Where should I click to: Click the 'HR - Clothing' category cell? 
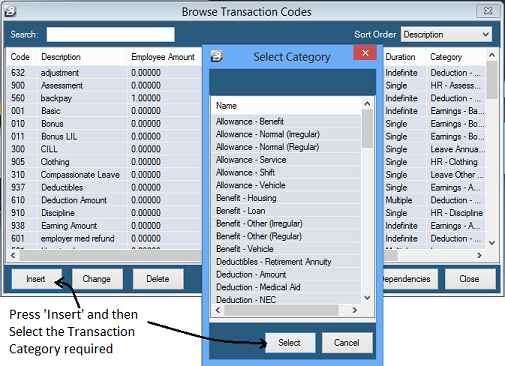click(x=456, y=162)
